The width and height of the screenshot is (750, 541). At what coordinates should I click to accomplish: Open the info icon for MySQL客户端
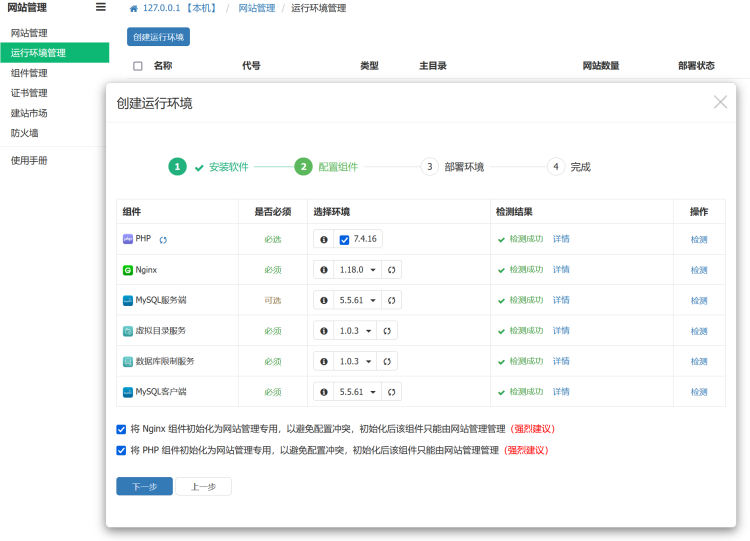[324, 392]
